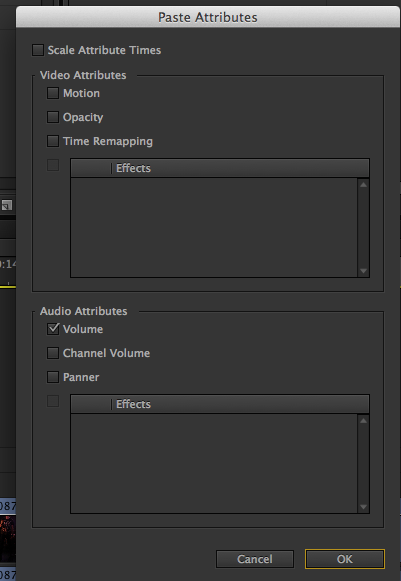Click audio Effects scrollbar down arrow
This screenshot has width=401, height=581.
[363, 507]
